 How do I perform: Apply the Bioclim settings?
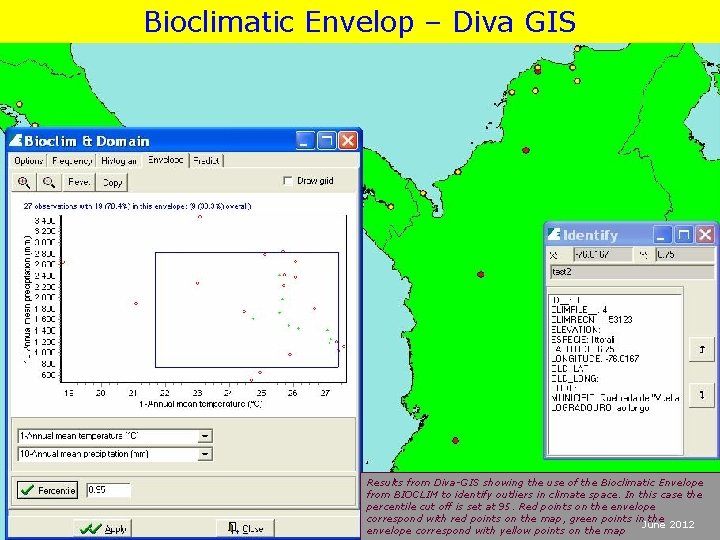pyautogui.click(x=103, y=529)
